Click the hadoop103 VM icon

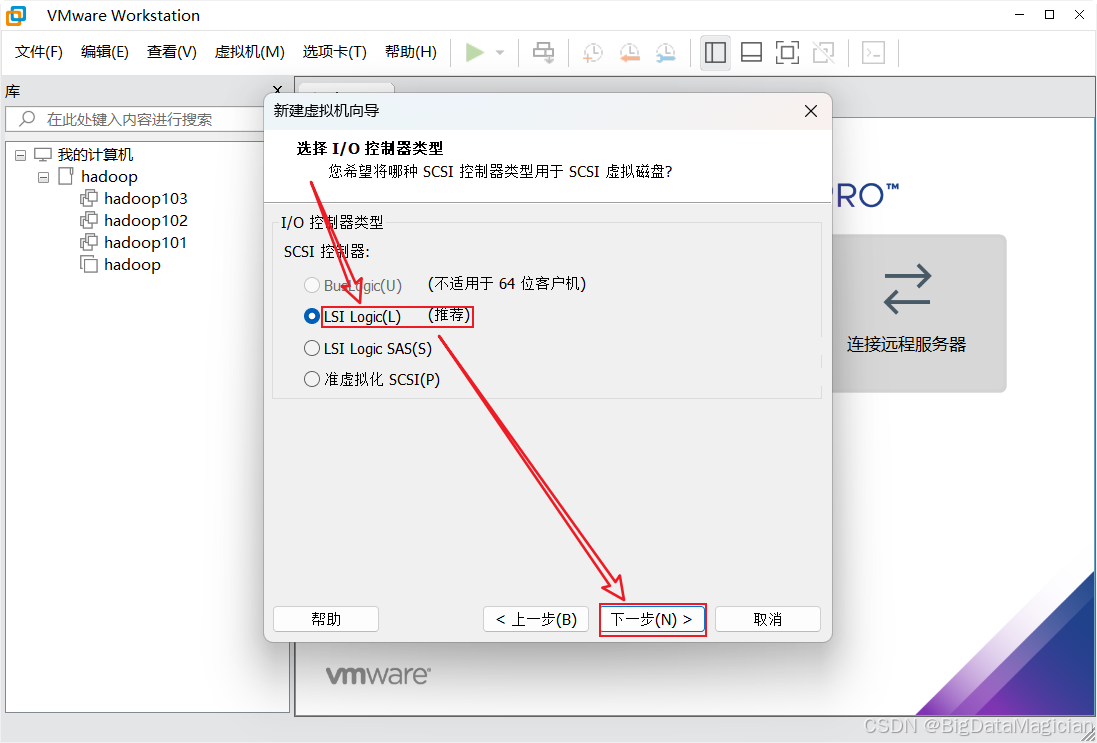point(89,198)
